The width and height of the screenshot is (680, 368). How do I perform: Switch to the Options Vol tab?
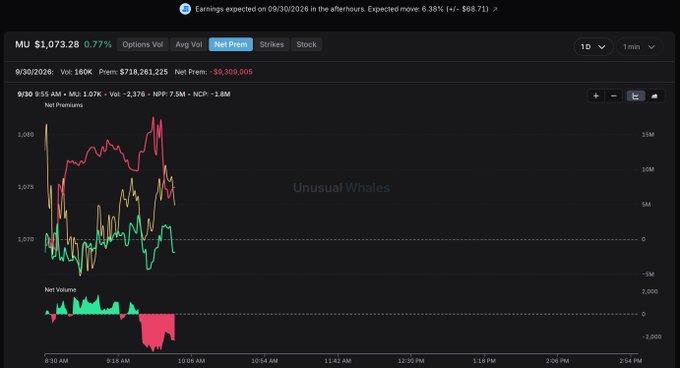pos(143,44)
